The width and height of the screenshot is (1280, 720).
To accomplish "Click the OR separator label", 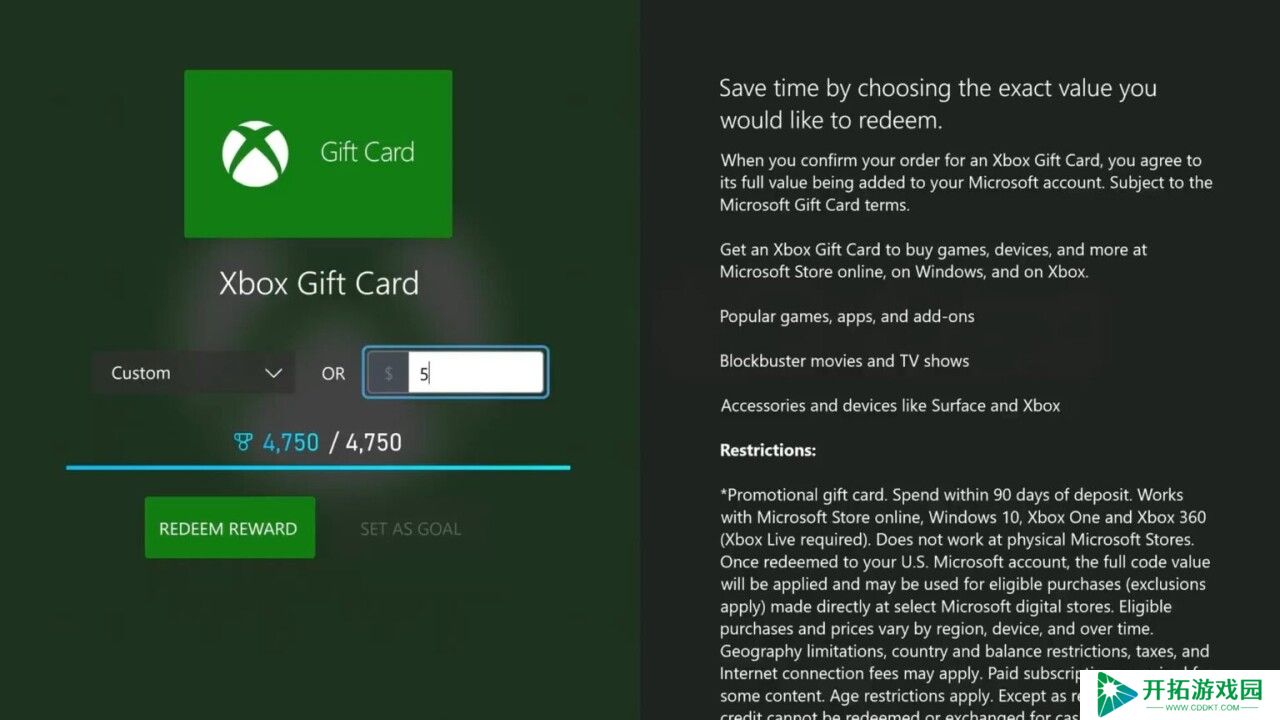I will click(333, 373).
